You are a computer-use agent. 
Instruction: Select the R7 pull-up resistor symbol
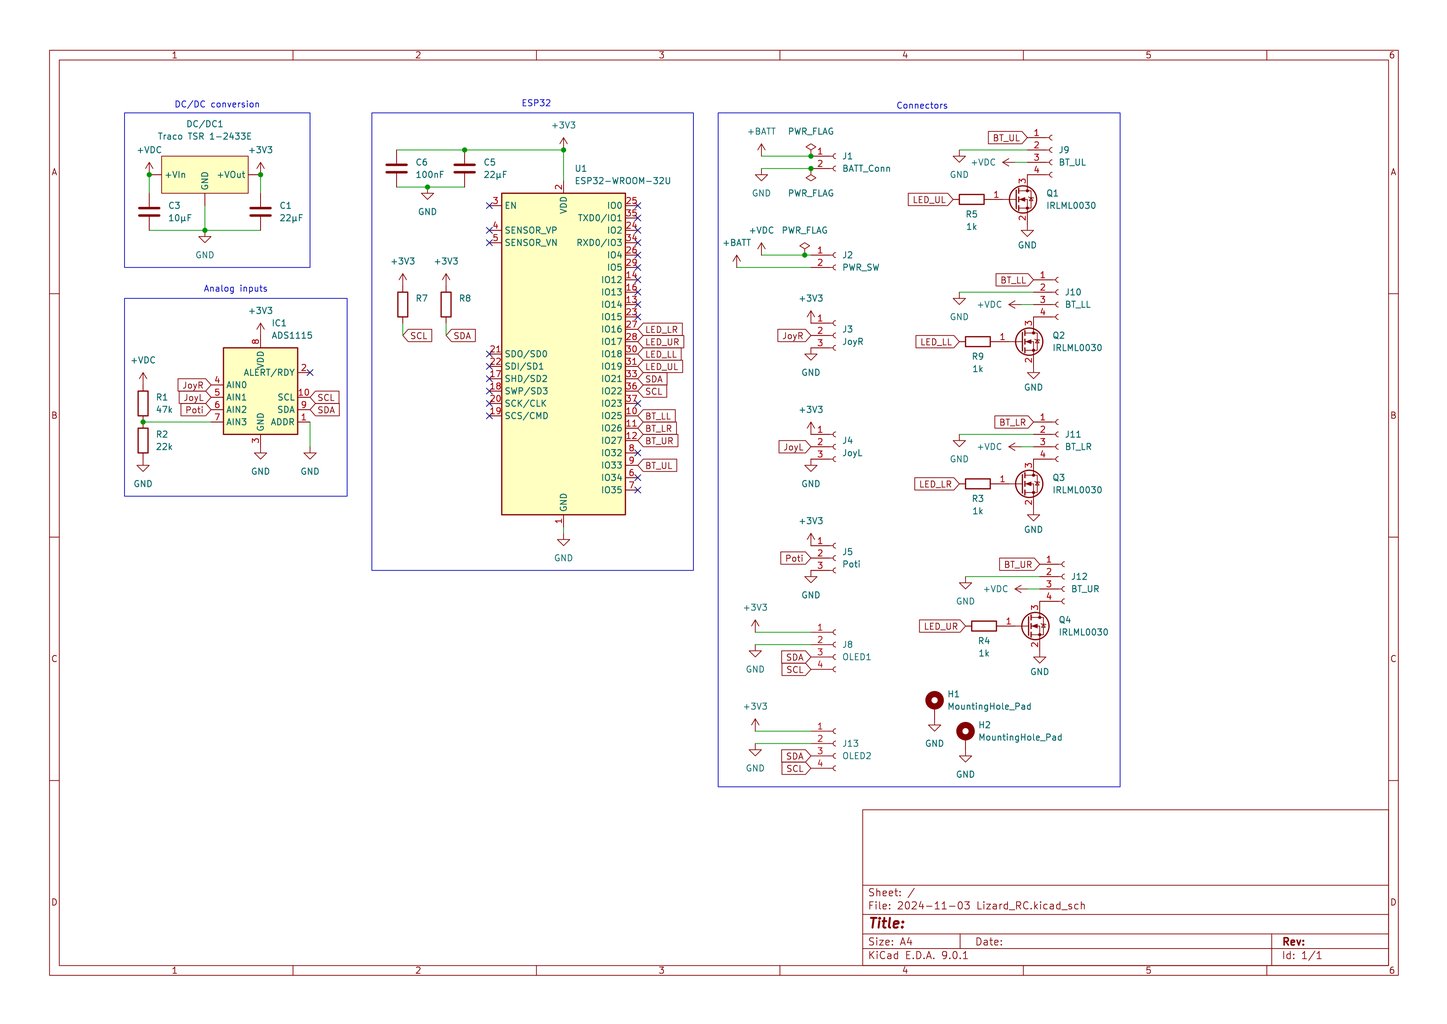click(403, 304)
